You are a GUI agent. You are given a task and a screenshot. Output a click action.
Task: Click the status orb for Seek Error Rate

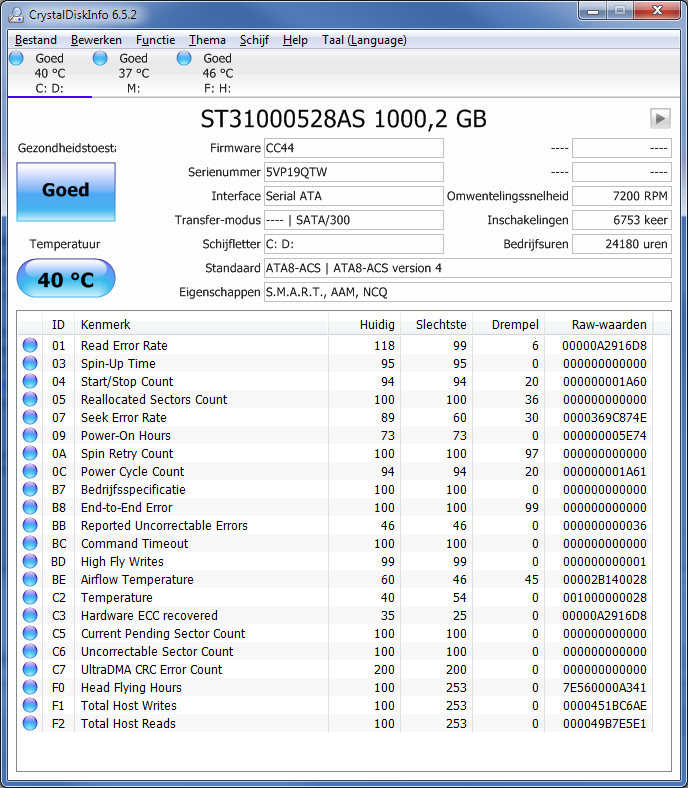point(30,417)
